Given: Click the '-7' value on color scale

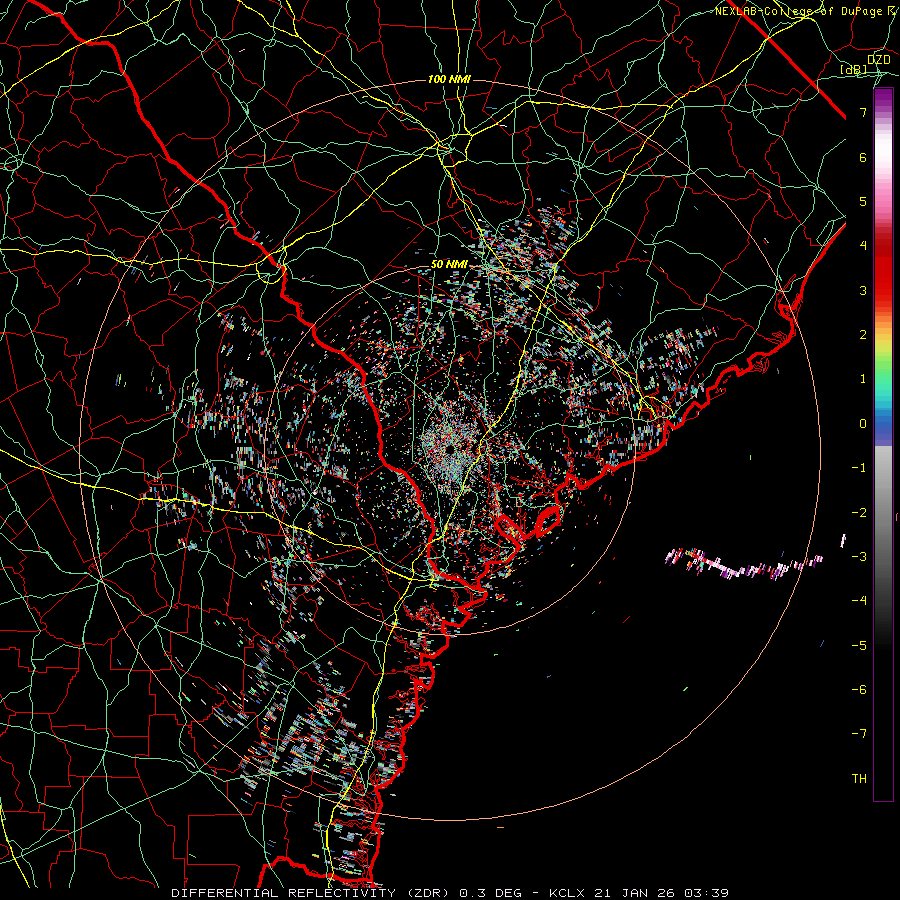Looking at the screenshot, I should pos(859,733).
